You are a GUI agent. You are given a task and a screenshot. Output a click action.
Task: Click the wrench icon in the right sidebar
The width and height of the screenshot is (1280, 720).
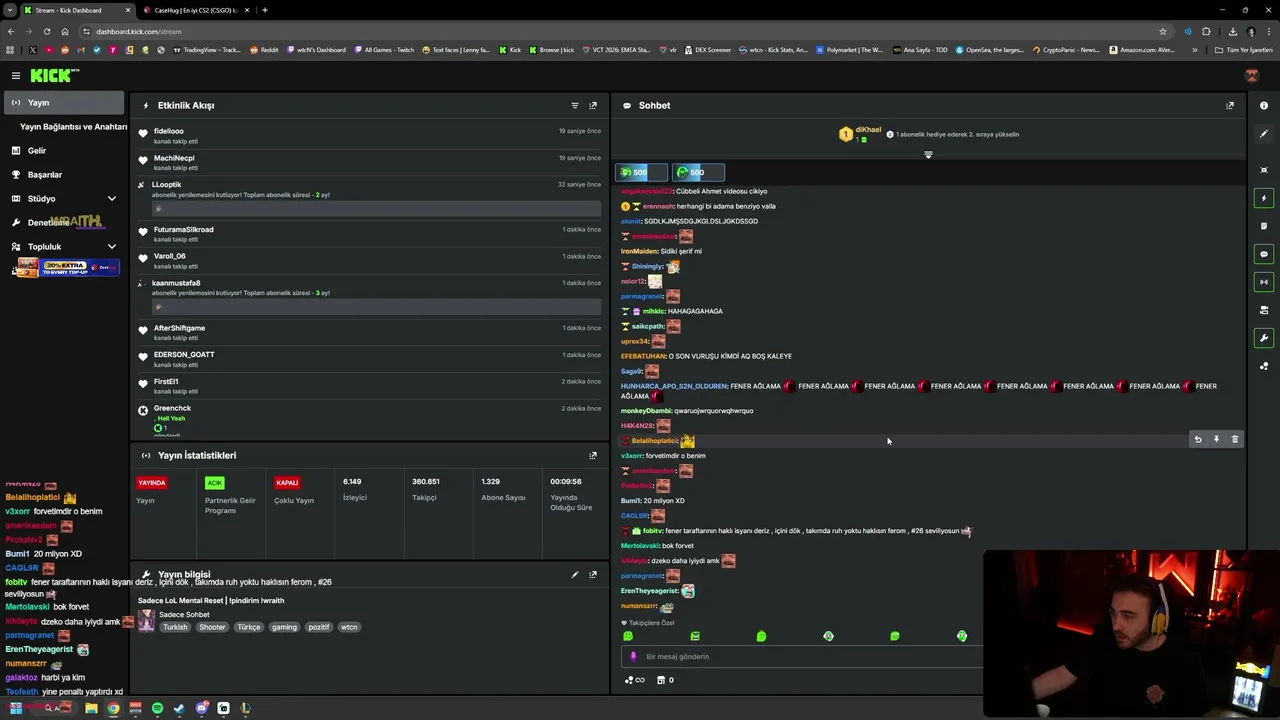[x=1264, y=338]
